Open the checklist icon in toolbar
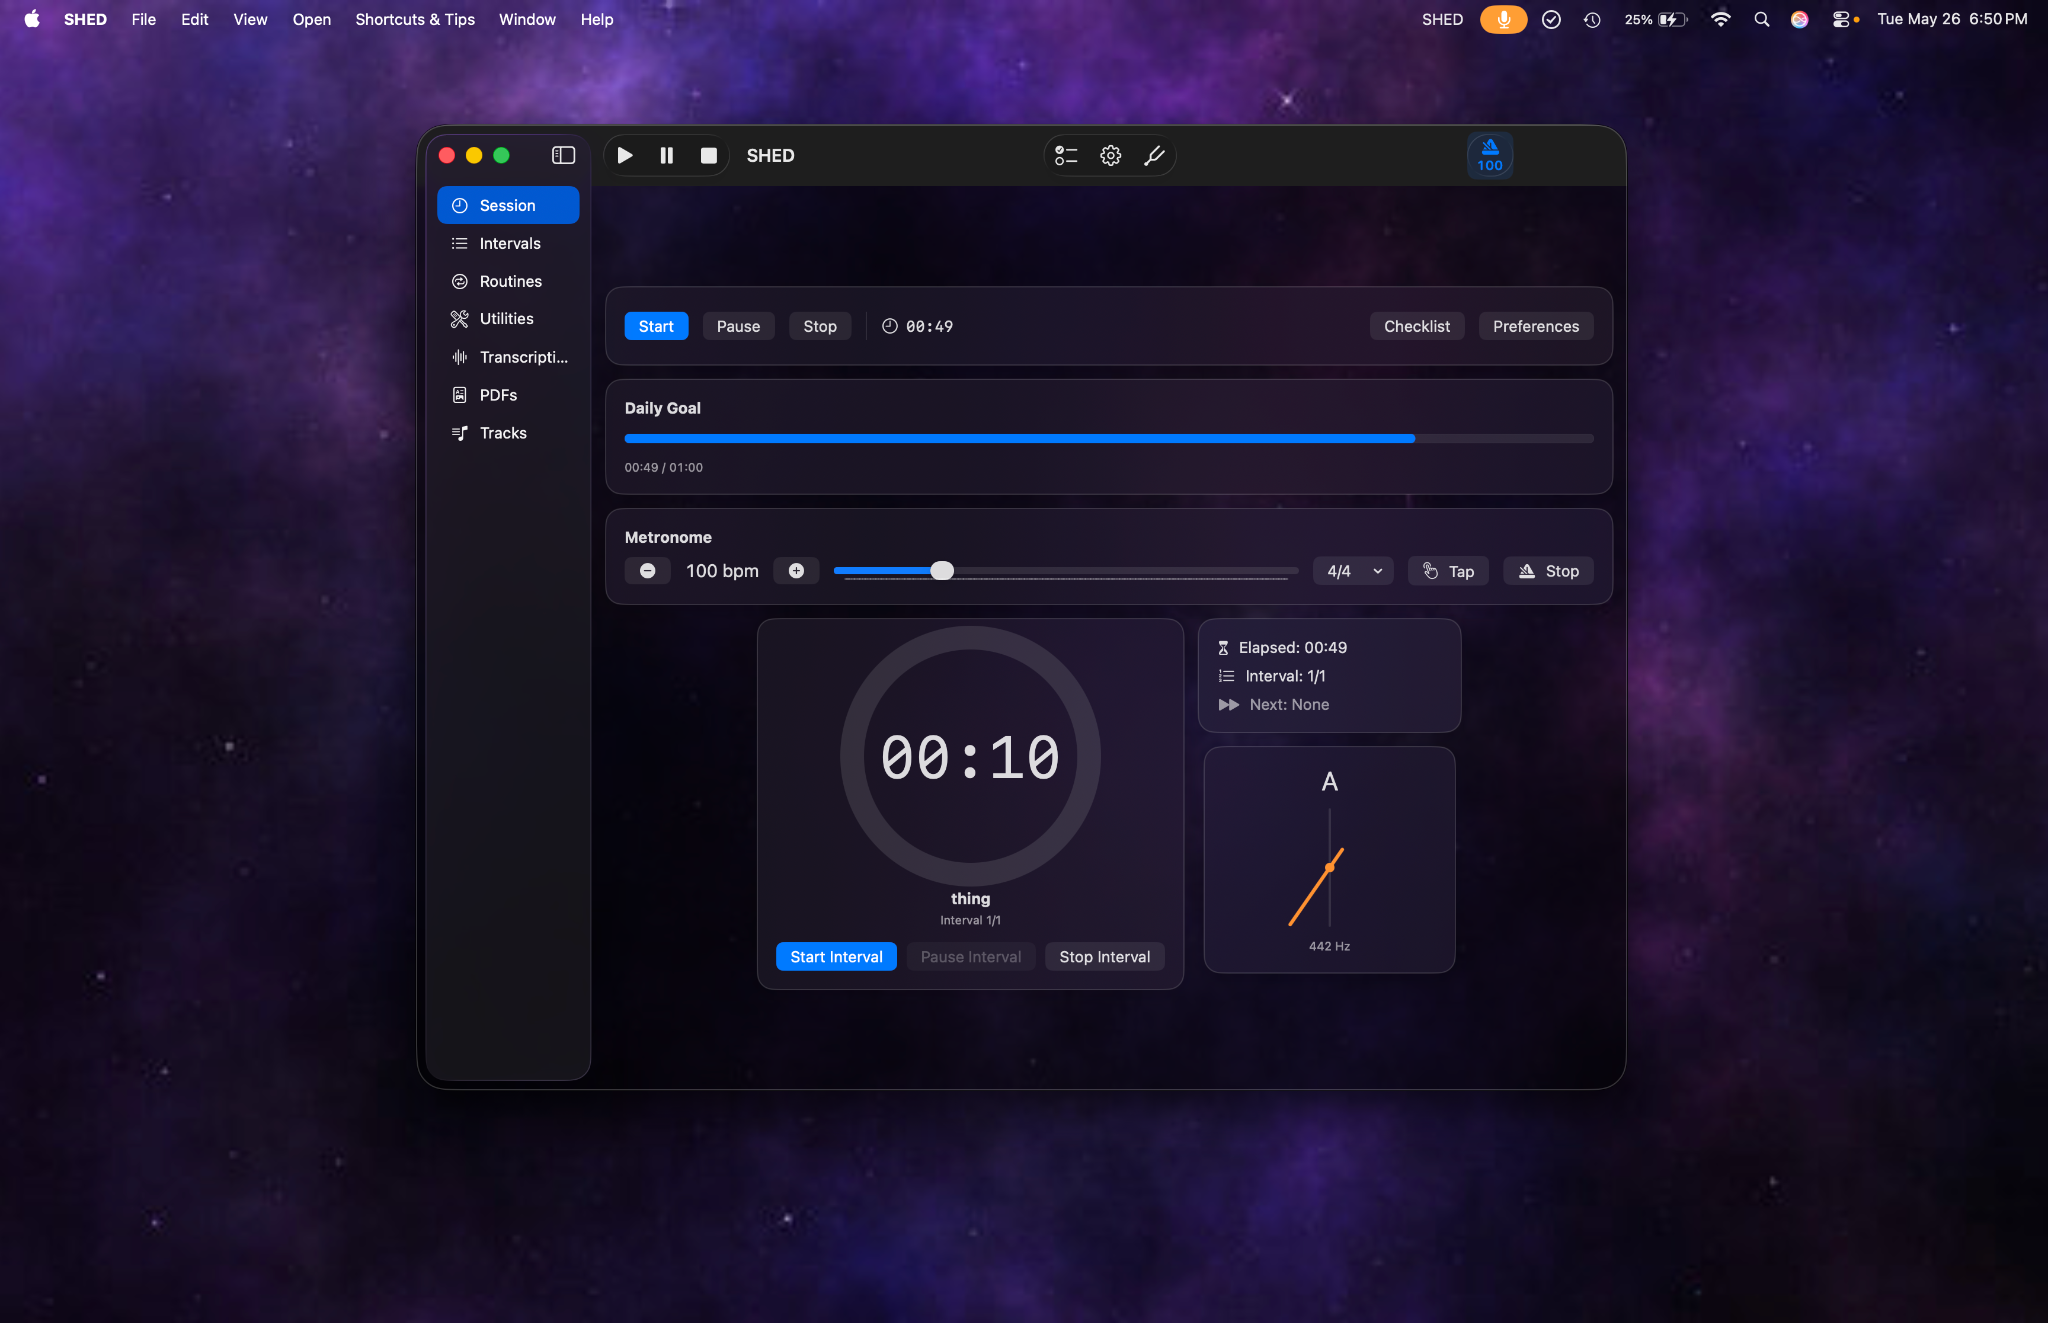Image resolution: width=2048 pixels, height=1323 pixels. click(x=1067, y=155)
